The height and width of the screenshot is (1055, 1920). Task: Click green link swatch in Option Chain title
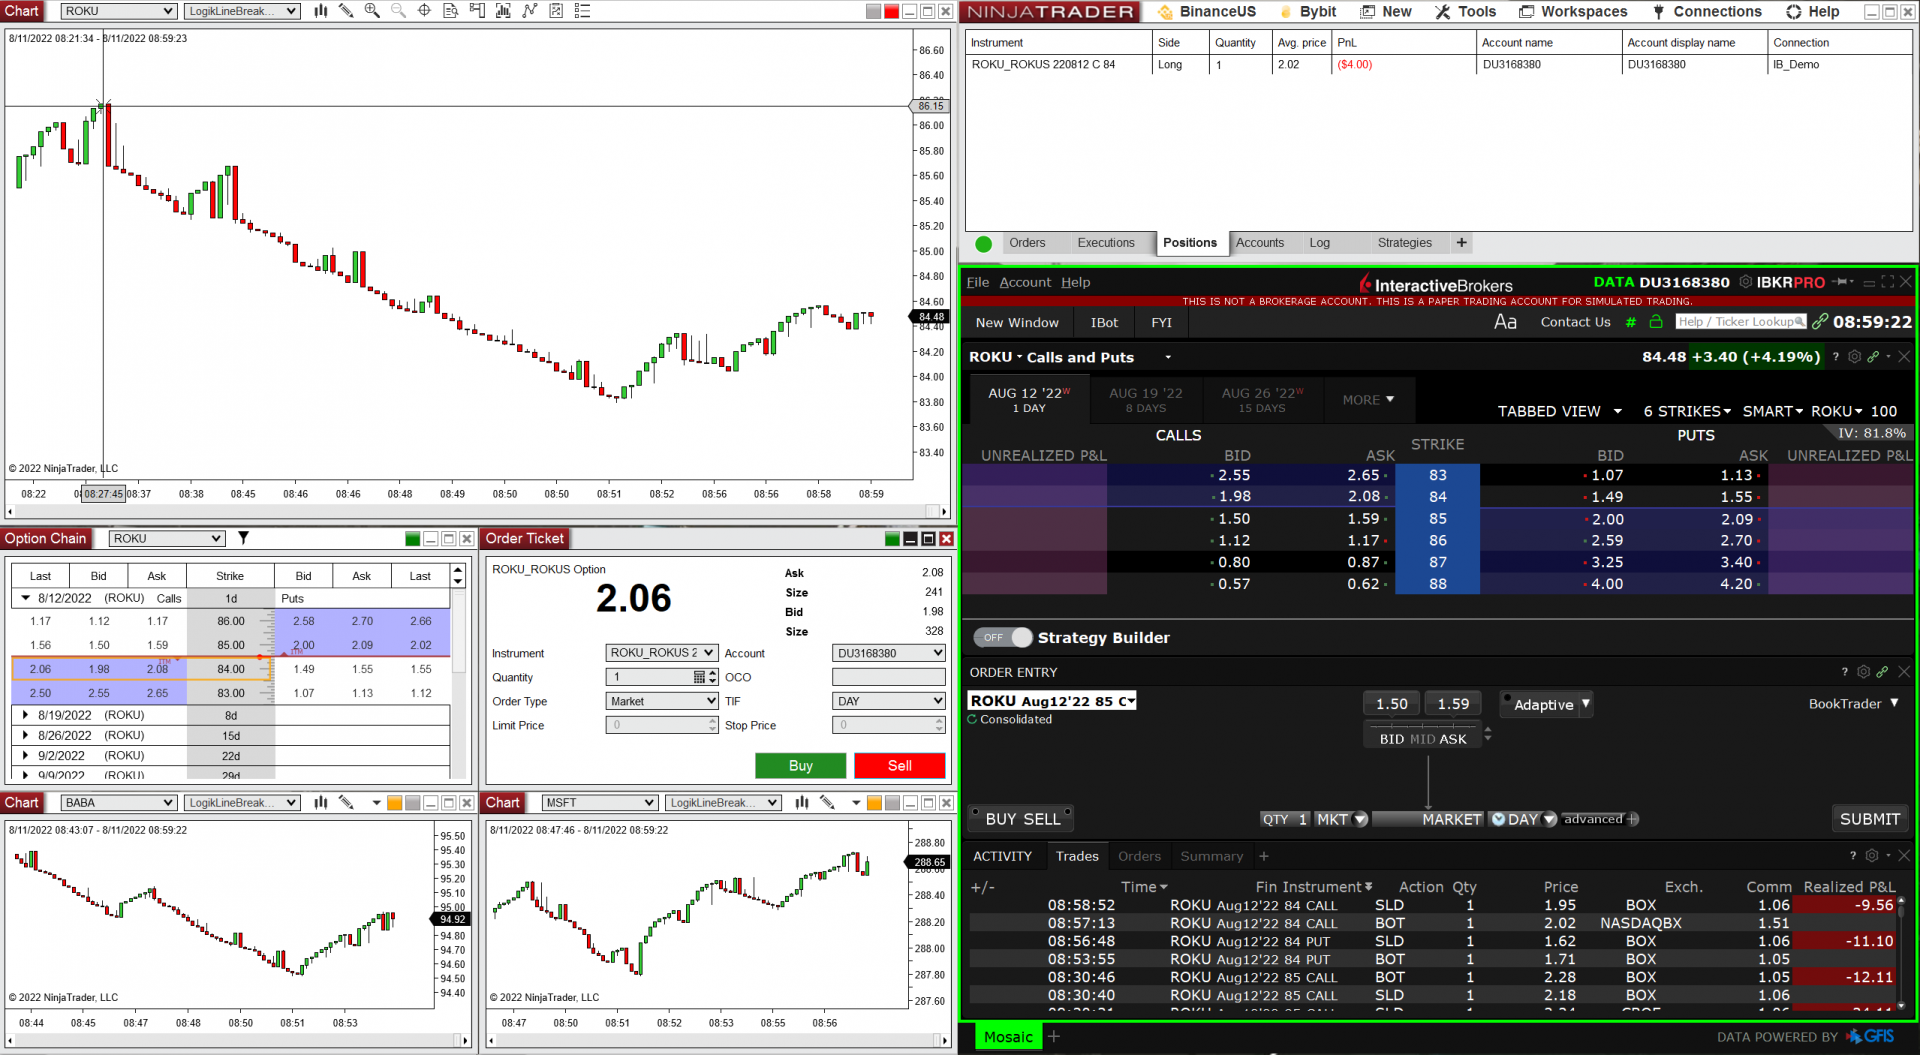[412, 539]
